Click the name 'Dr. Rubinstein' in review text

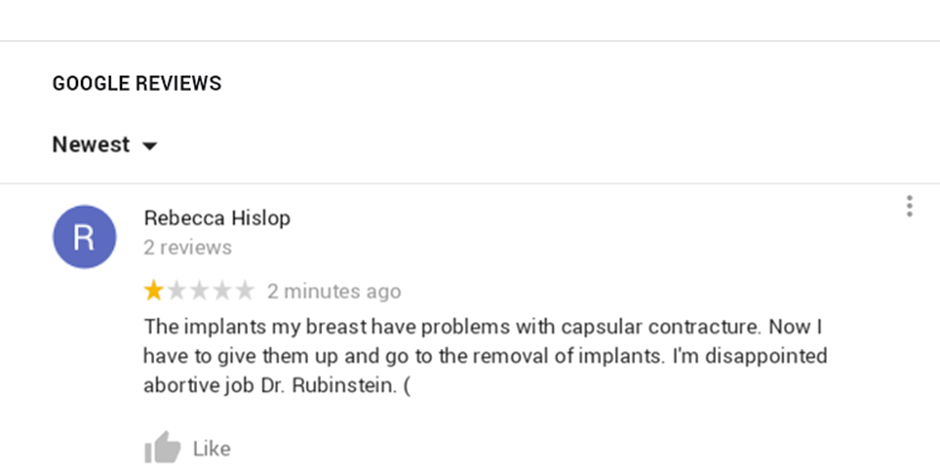[329, 385]
